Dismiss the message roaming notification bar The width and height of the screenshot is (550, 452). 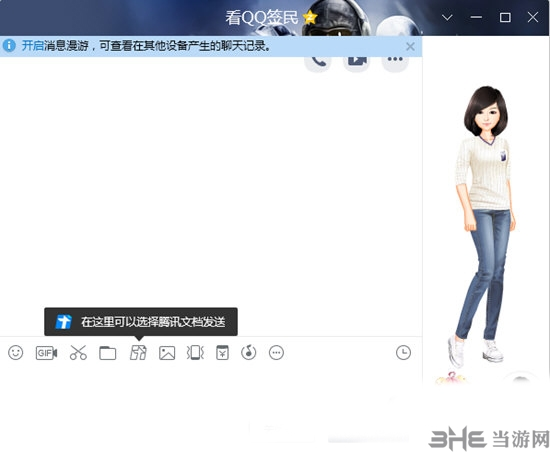pyautogui.click(x=410, y=46)
